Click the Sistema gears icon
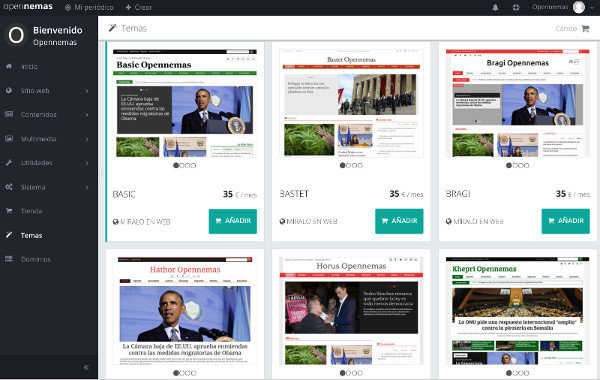 coord(9,187)
